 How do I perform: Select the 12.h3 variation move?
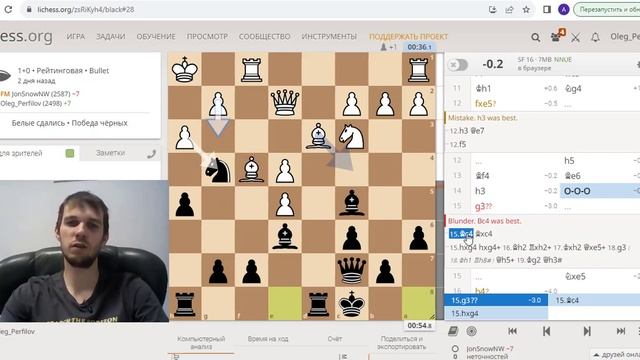pyautogui.click(x=459, y=131)
